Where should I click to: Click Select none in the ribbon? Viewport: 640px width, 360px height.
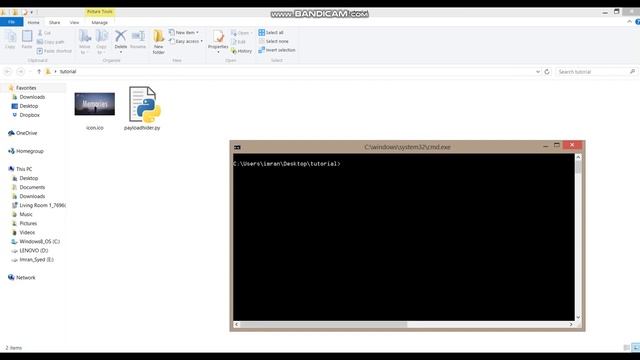(273, 41)
